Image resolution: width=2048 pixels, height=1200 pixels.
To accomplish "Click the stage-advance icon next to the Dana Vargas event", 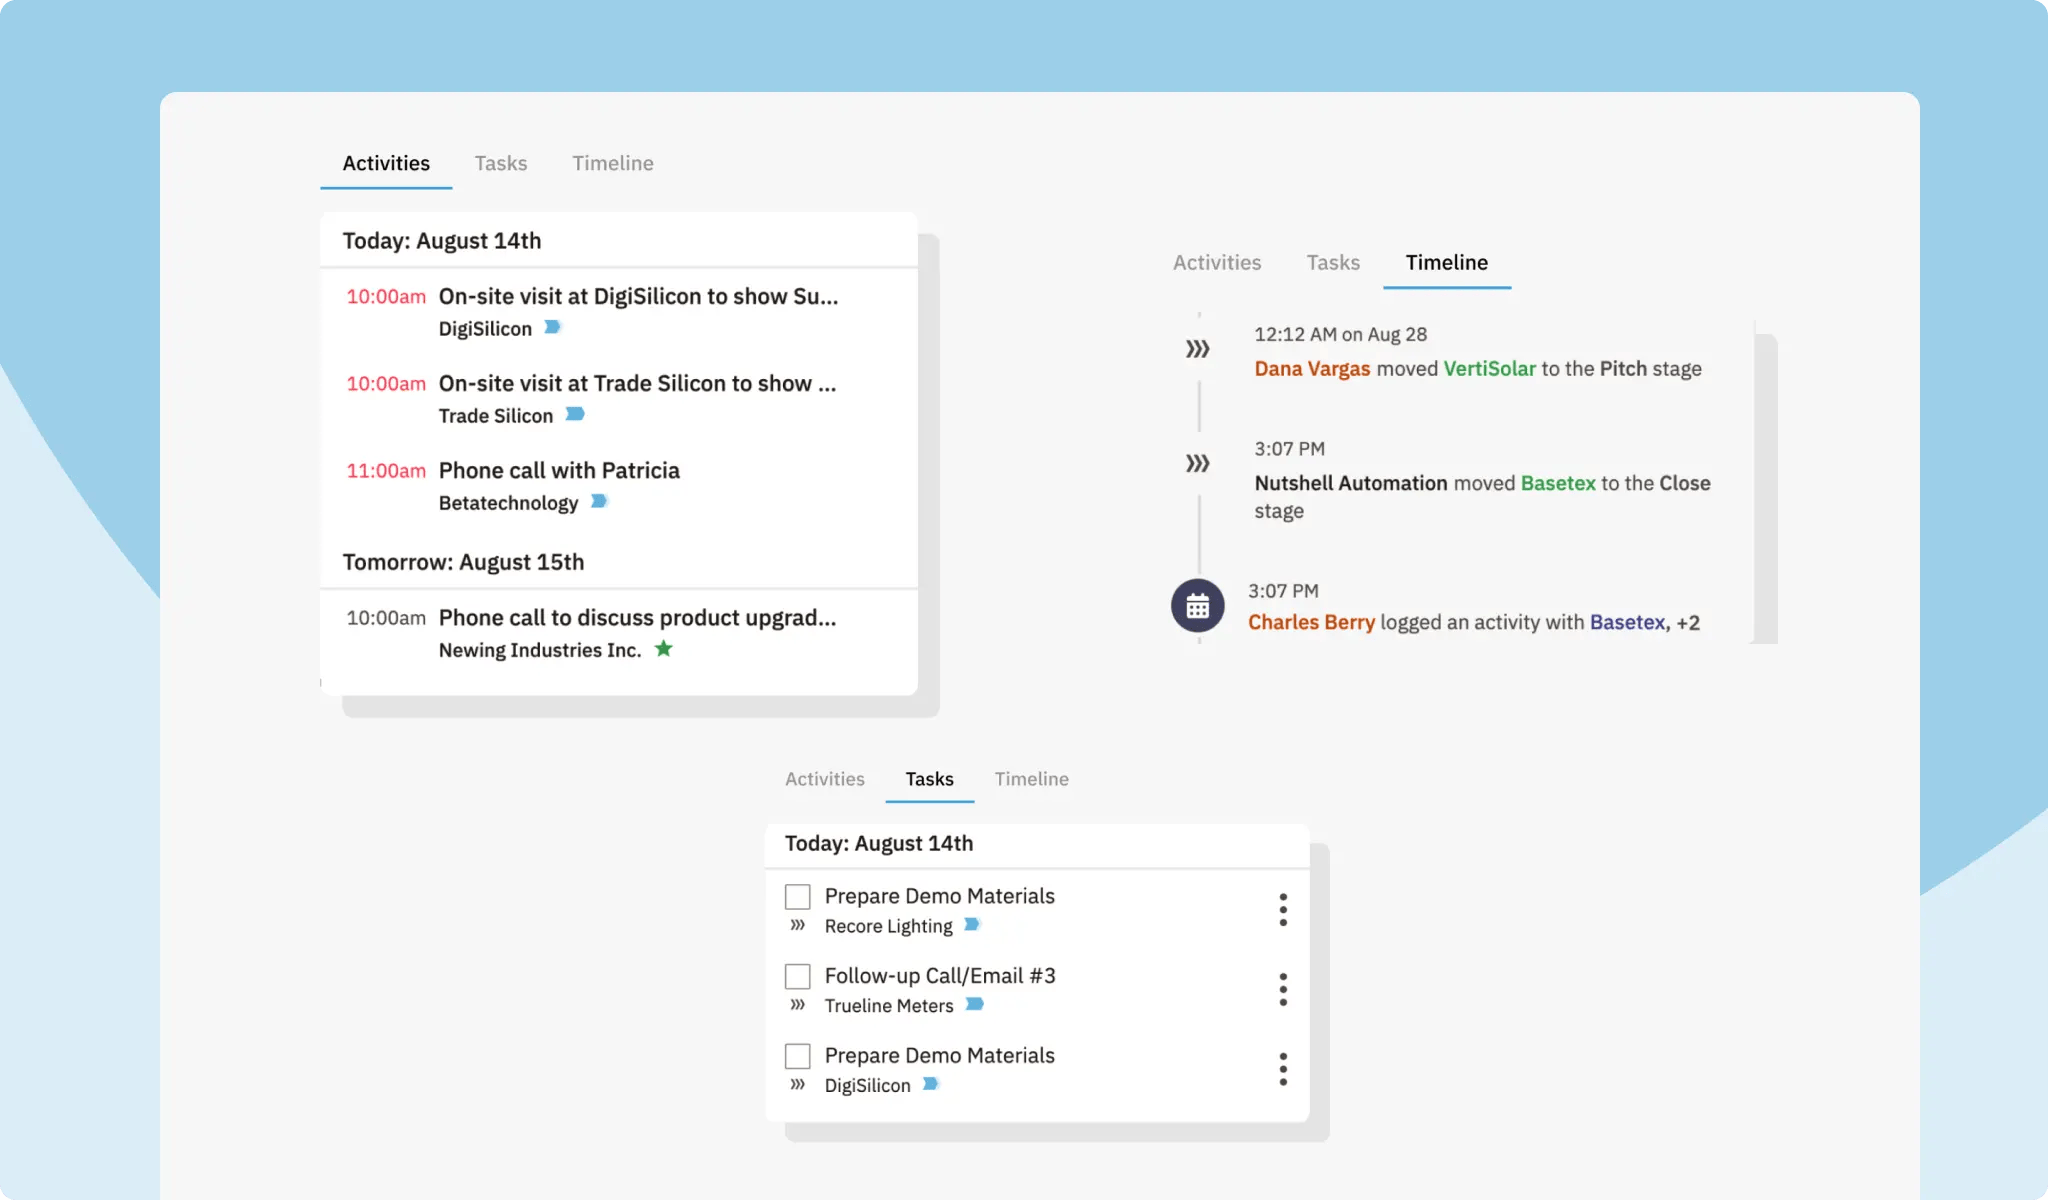I will tap(1197, 349).
